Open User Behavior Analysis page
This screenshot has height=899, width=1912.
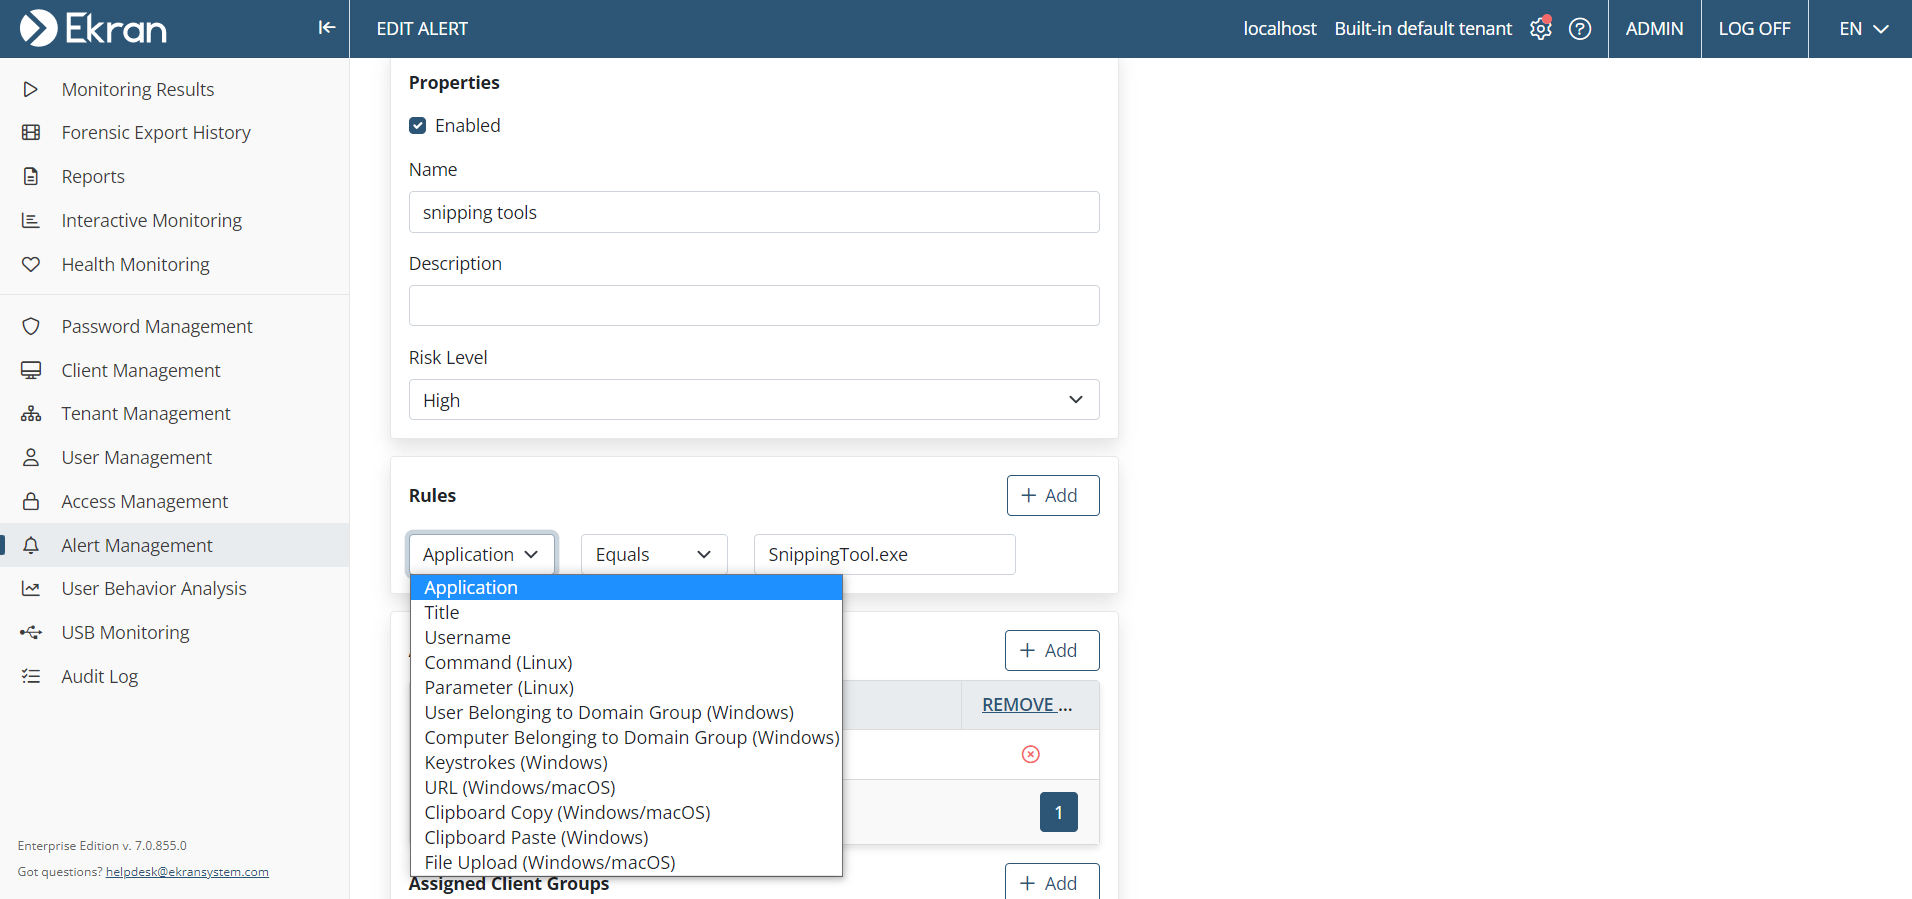154,588
